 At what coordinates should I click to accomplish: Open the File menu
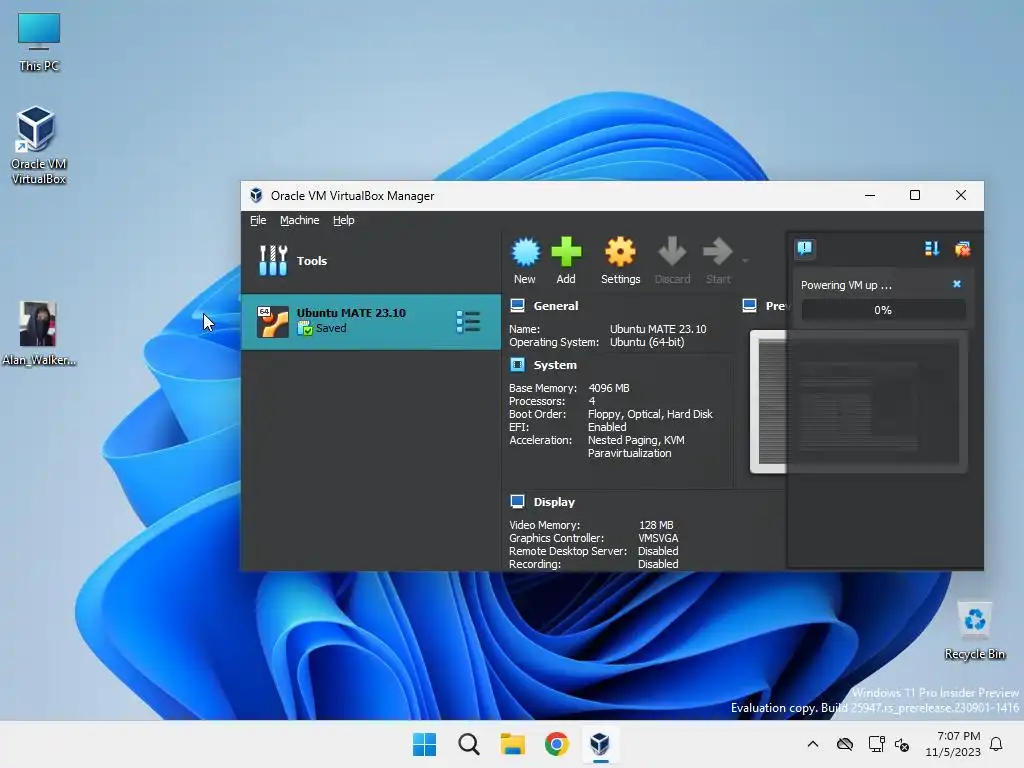258,220
